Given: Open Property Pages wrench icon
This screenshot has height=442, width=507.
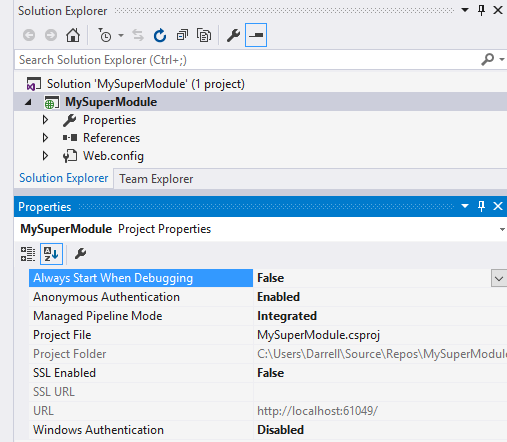Looking at the screenshot, I should [x=80, y=254].
